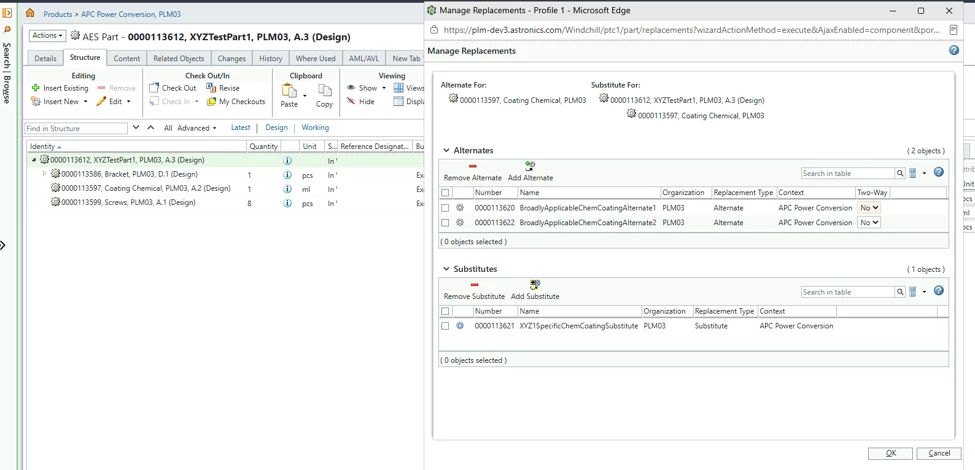Click the Alternates table search magnifier

coord(900,173)
